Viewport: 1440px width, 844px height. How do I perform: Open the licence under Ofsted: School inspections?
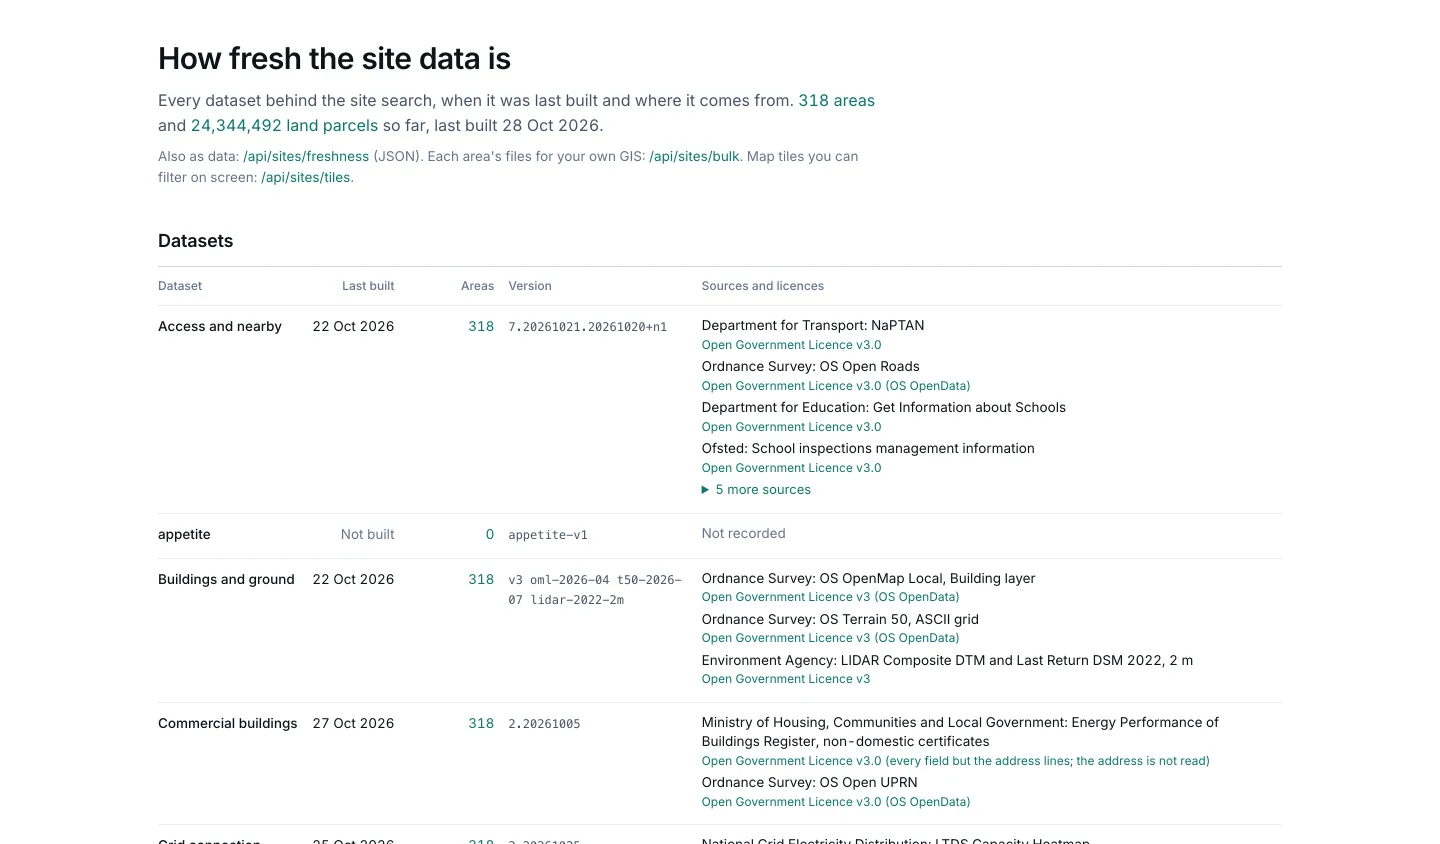(x=791, y=468)
